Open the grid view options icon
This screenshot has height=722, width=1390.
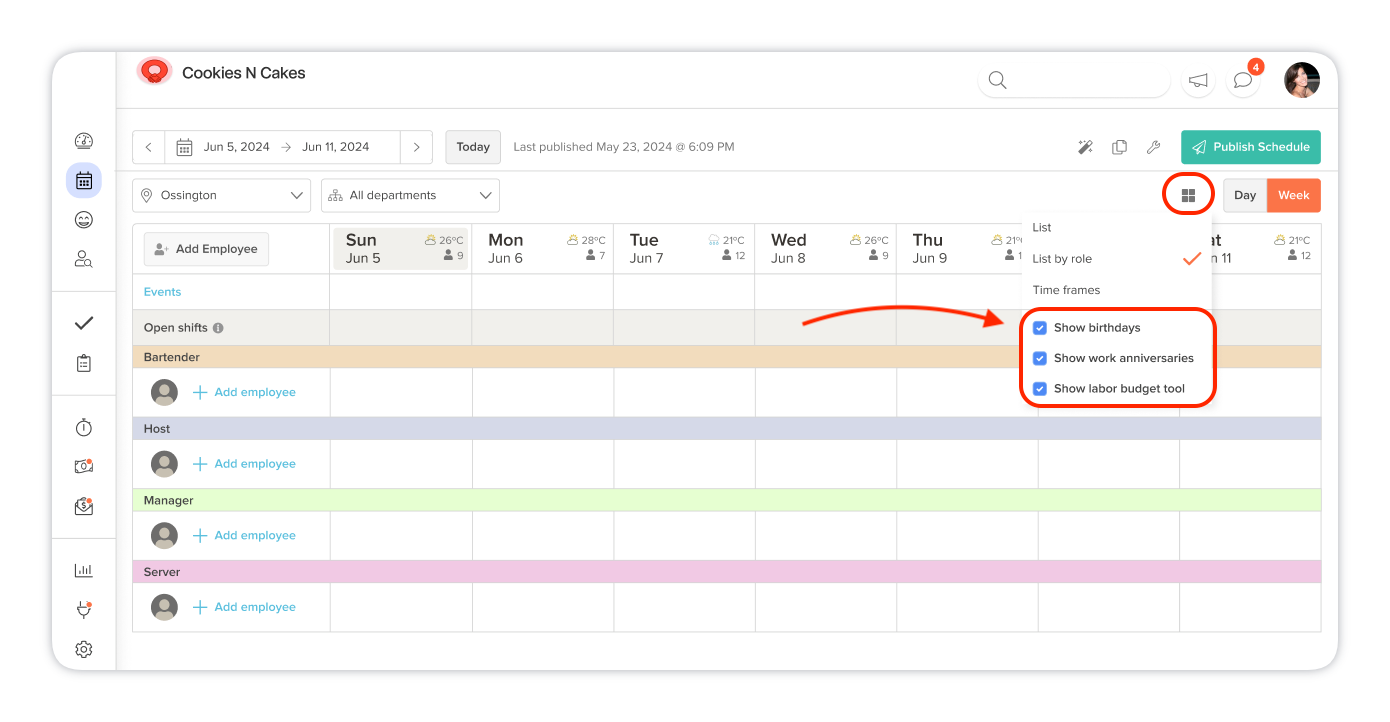coord(1188,195)
